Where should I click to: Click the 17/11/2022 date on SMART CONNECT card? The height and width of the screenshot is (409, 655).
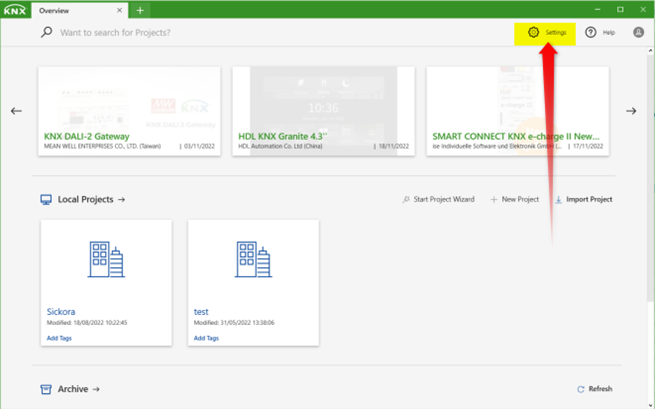tap(588, 146)
